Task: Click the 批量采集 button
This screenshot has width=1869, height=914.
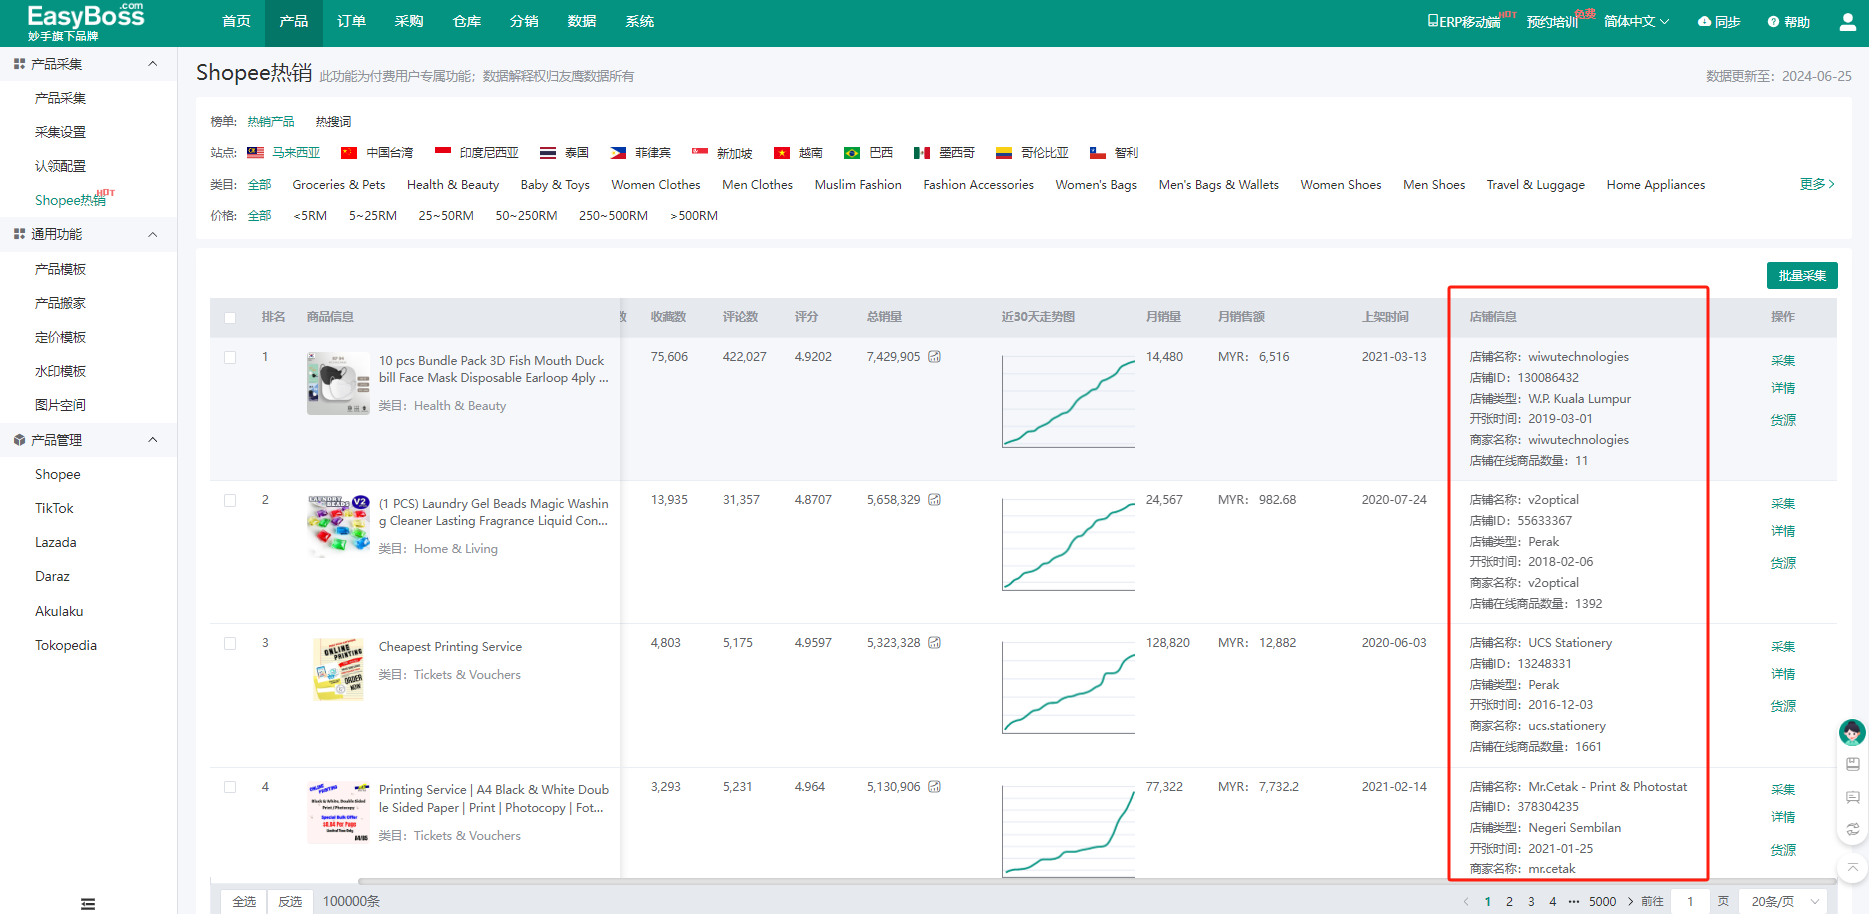Action: 1802,275
